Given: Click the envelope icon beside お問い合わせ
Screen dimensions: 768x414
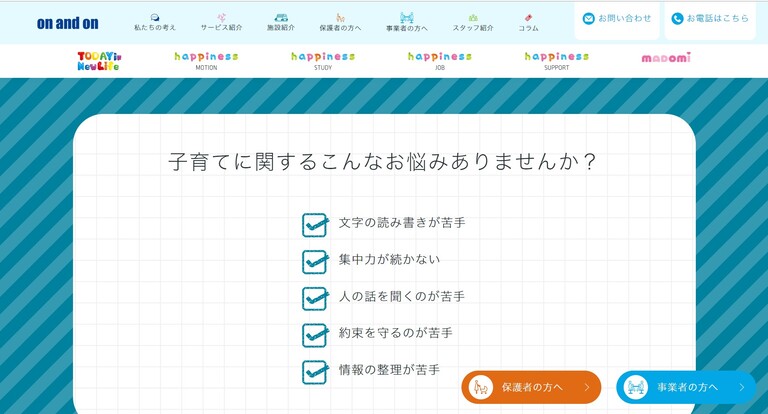Looking at the screenshot, I should (x=588, y=18).
